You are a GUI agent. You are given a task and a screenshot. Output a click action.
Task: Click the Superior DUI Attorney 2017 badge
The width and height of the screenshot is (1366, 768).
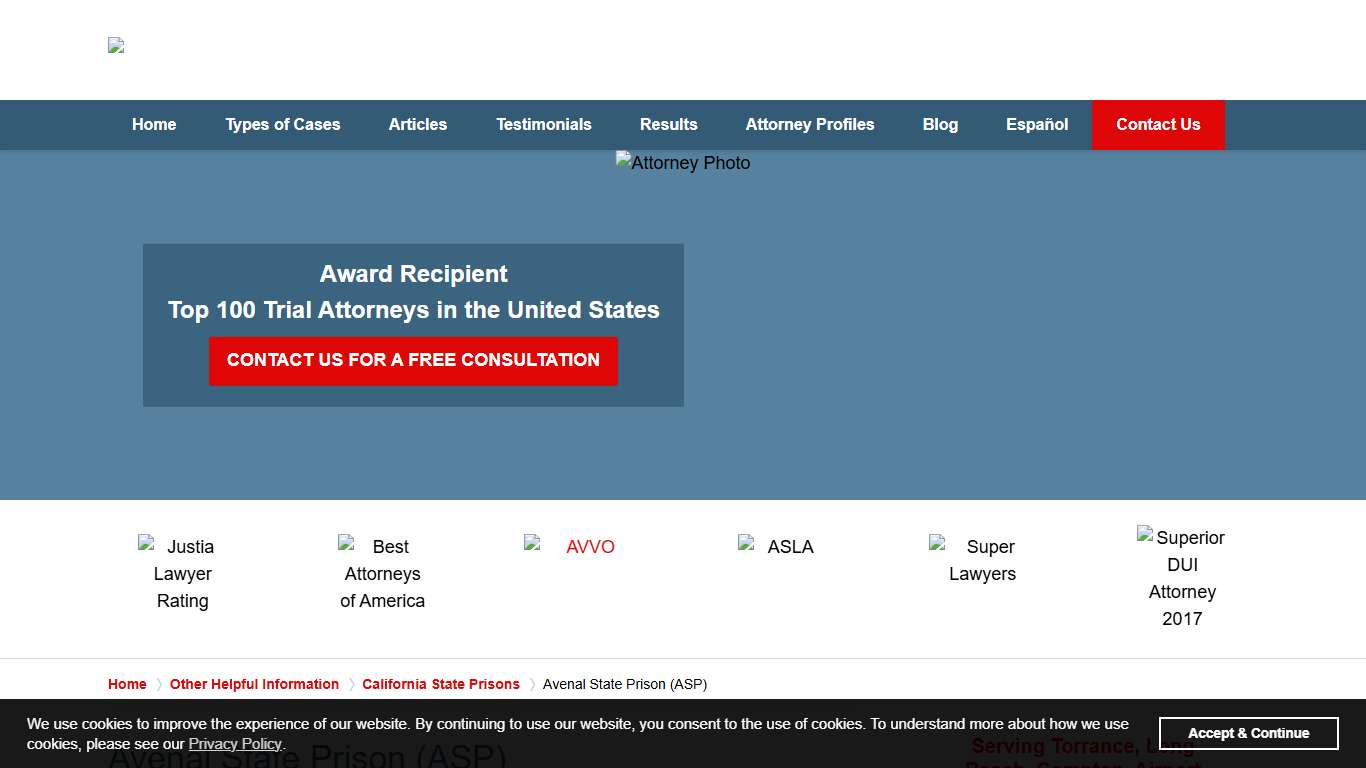click(1182, 578)
